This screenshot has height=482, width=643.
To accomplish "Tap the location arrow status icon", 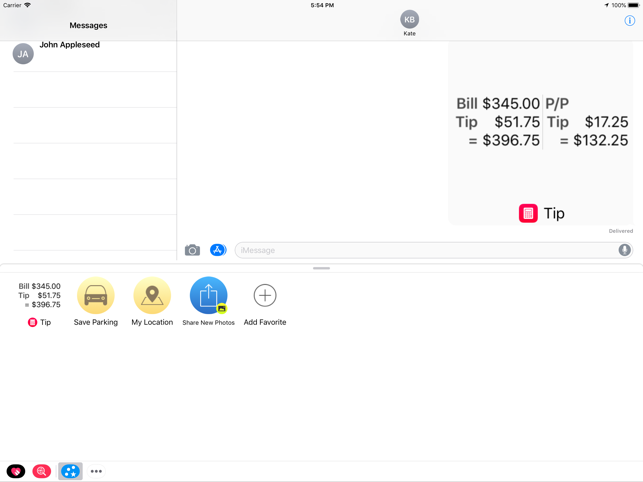I will tap(607, 5).
